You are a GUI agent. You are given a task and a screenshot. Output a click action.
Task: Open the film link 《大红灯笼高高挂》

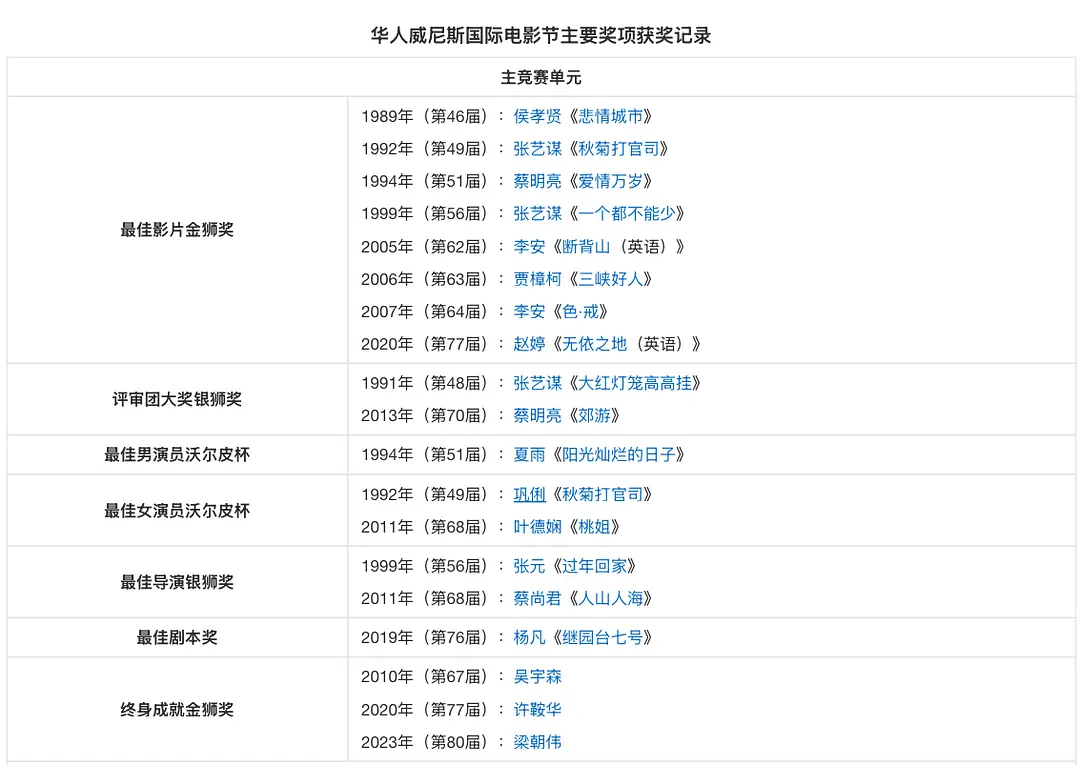pyautogui.click(x=634, y=383)
